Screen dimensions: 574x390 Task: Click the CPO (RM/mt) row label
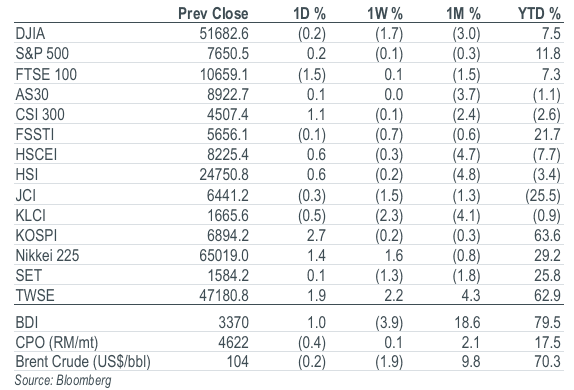coord(57,342)
